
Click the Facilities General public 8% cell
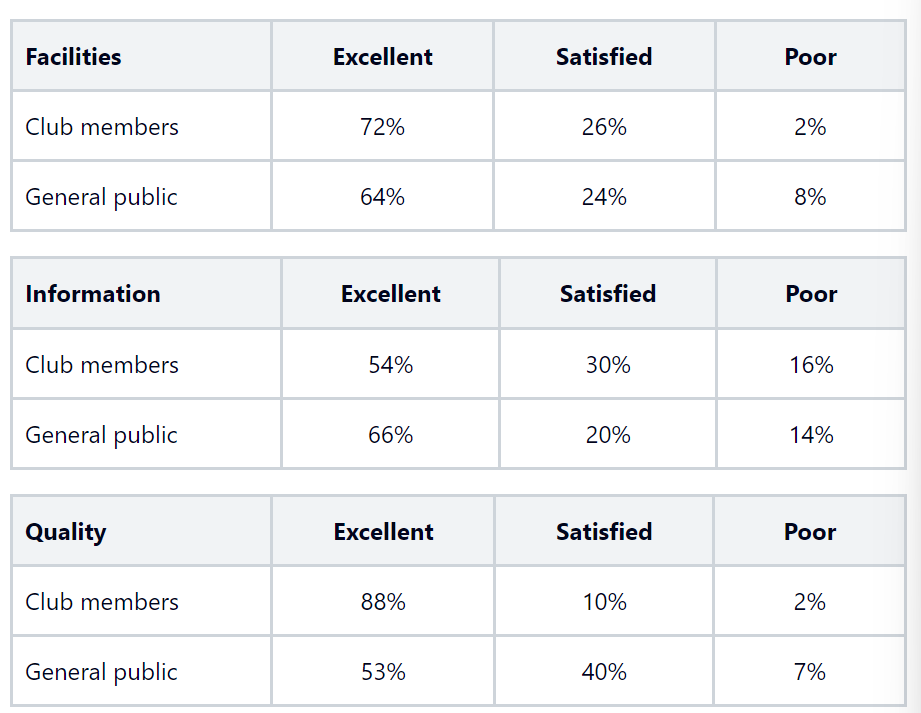(x=810, y=197)
